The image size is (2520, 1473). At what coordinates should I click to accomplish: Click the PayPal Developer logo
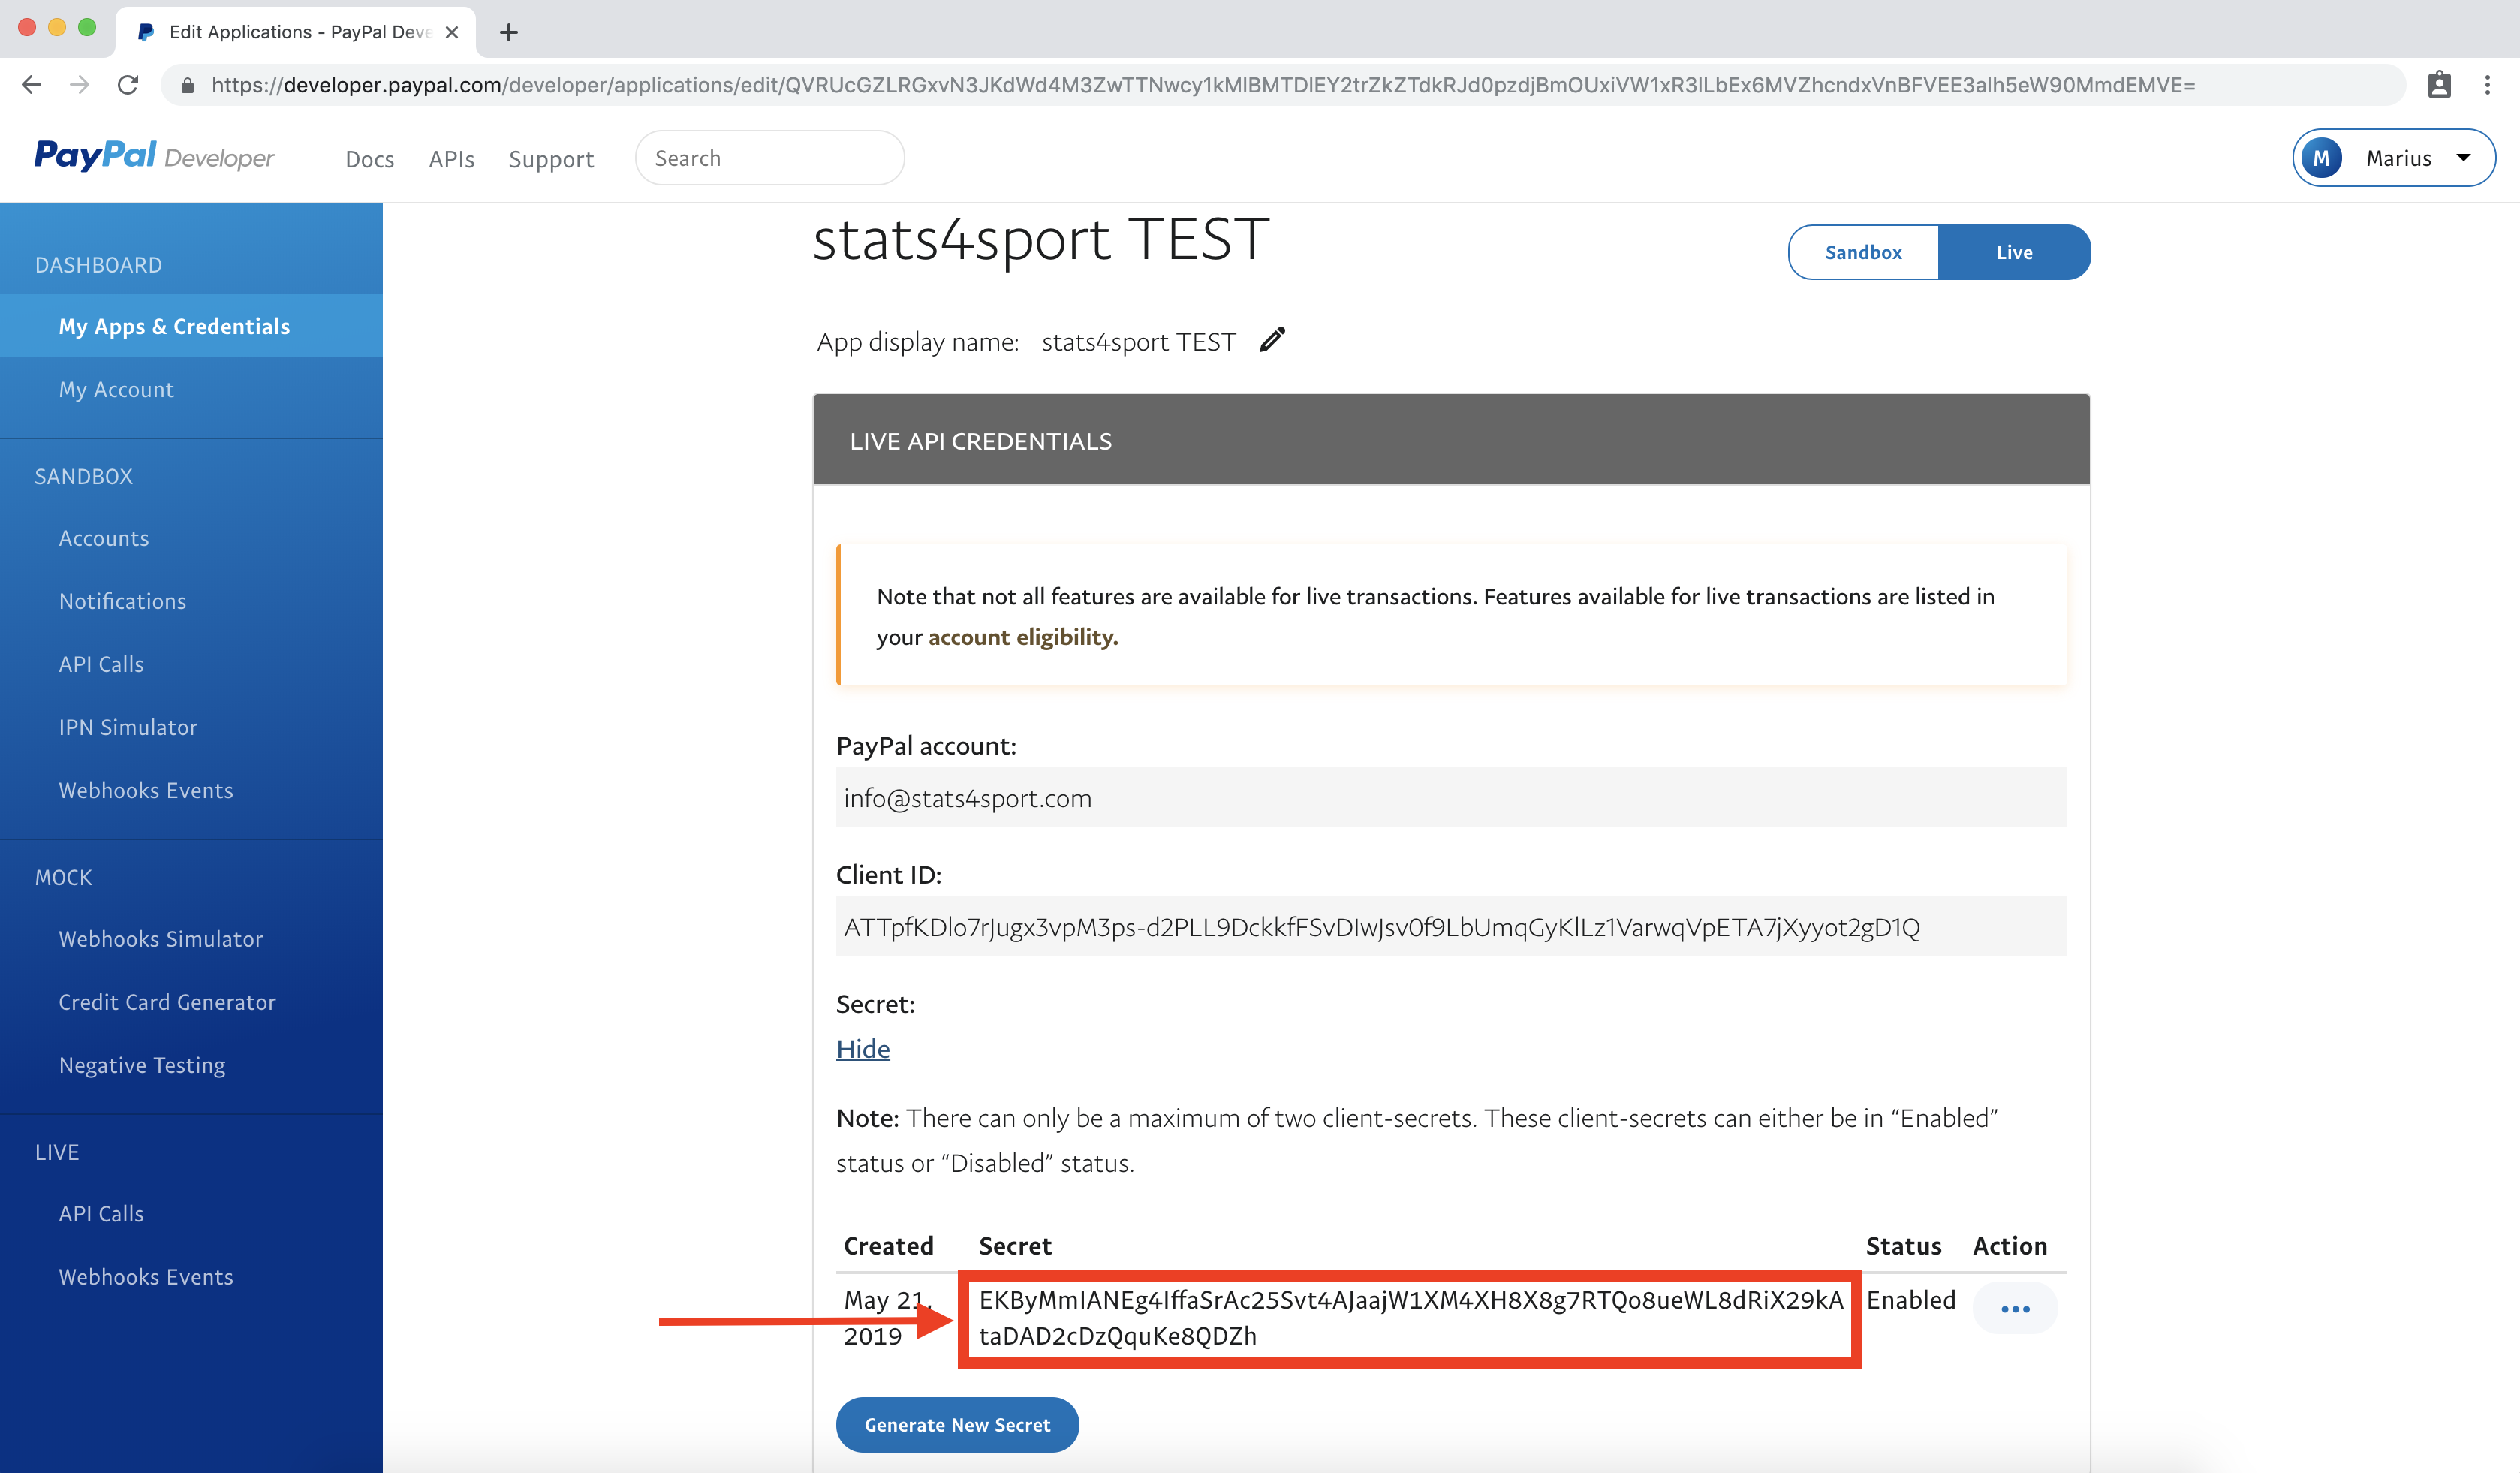(x=153, y=157)
